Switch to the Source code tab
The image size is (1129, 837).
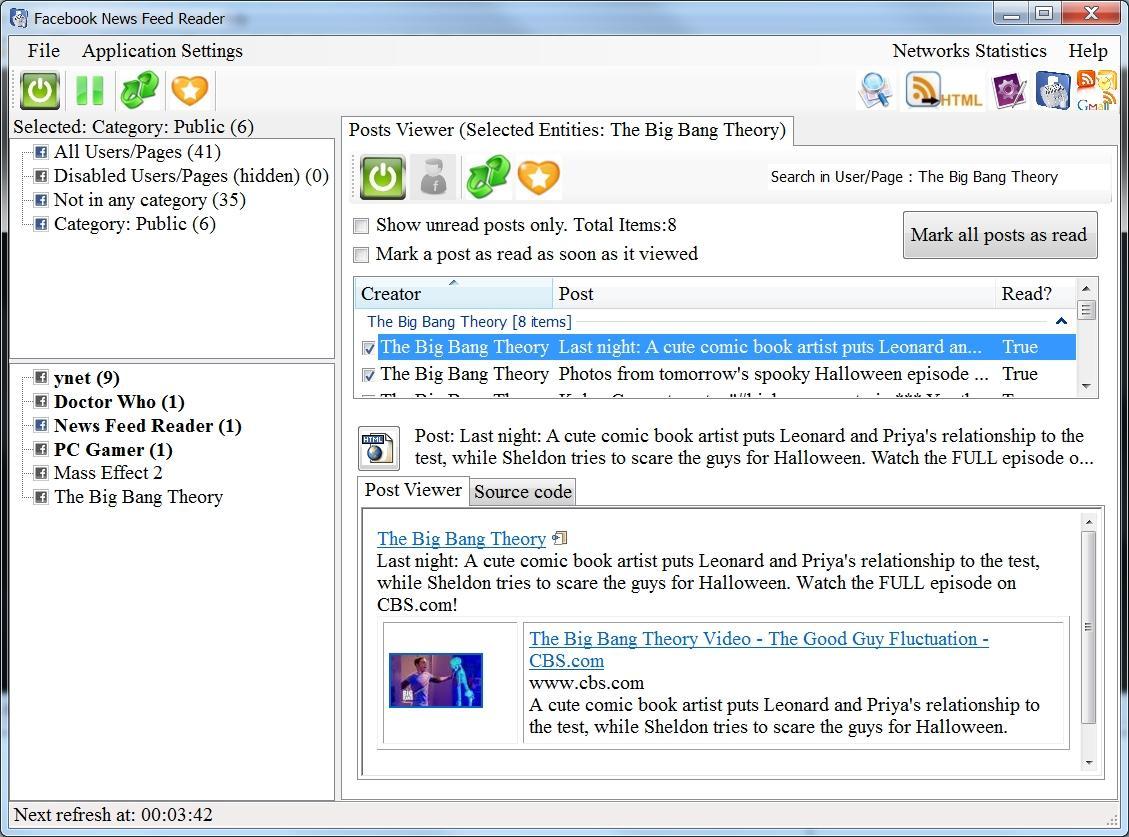coord(523,492)
